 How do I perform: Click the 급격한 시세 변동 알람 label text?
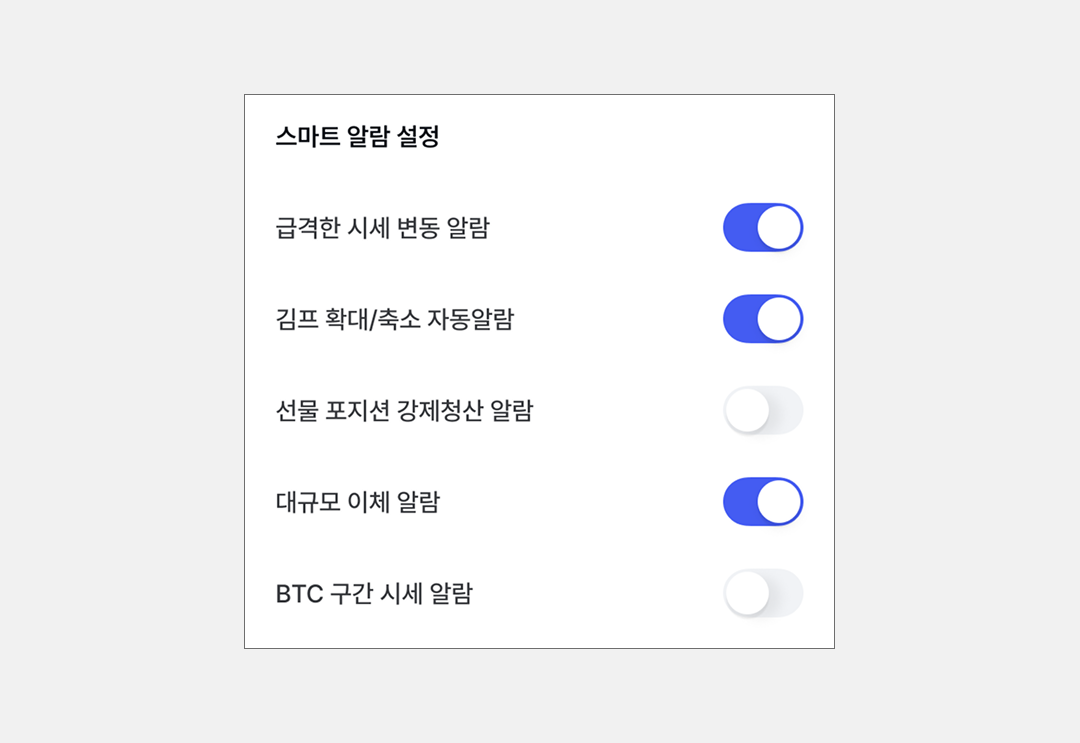click(x=383, y=228)
